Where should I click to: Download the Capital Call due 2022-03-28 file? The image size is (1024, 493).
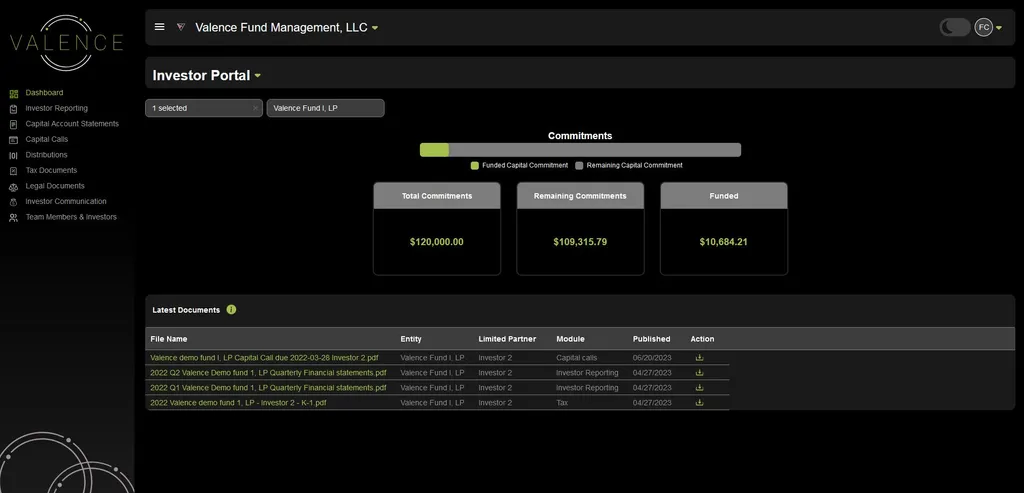(x=700, y=357)
